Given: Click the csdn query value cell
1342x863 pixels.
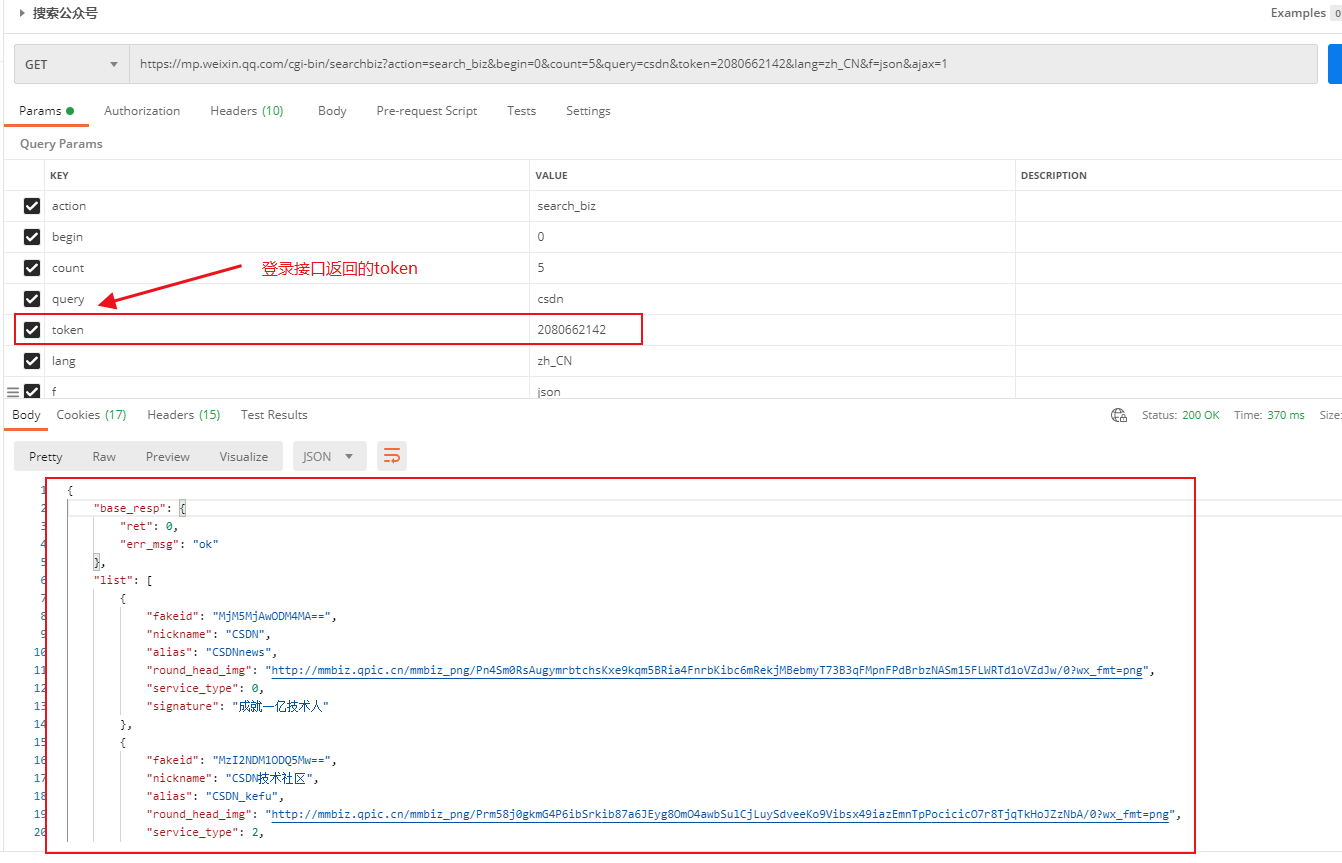Looking at the screenshot, I should coord(772,299).
